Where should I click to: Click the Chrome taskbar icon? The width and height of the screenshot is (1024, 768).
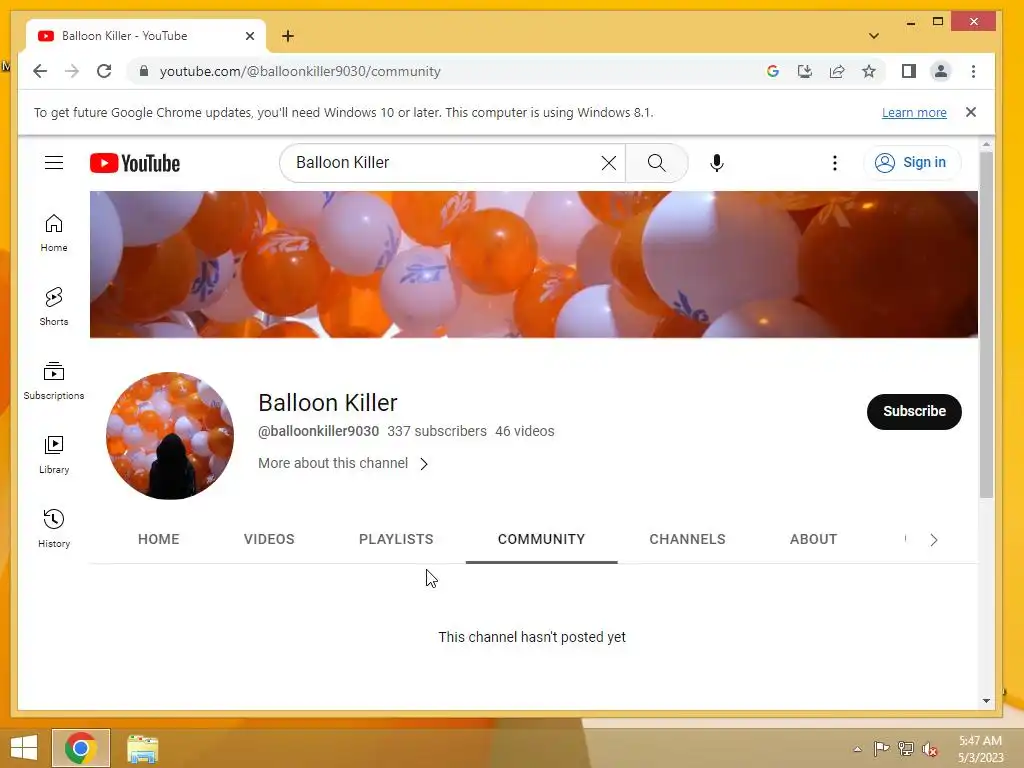pyautogui.click(x=80, y=748)
